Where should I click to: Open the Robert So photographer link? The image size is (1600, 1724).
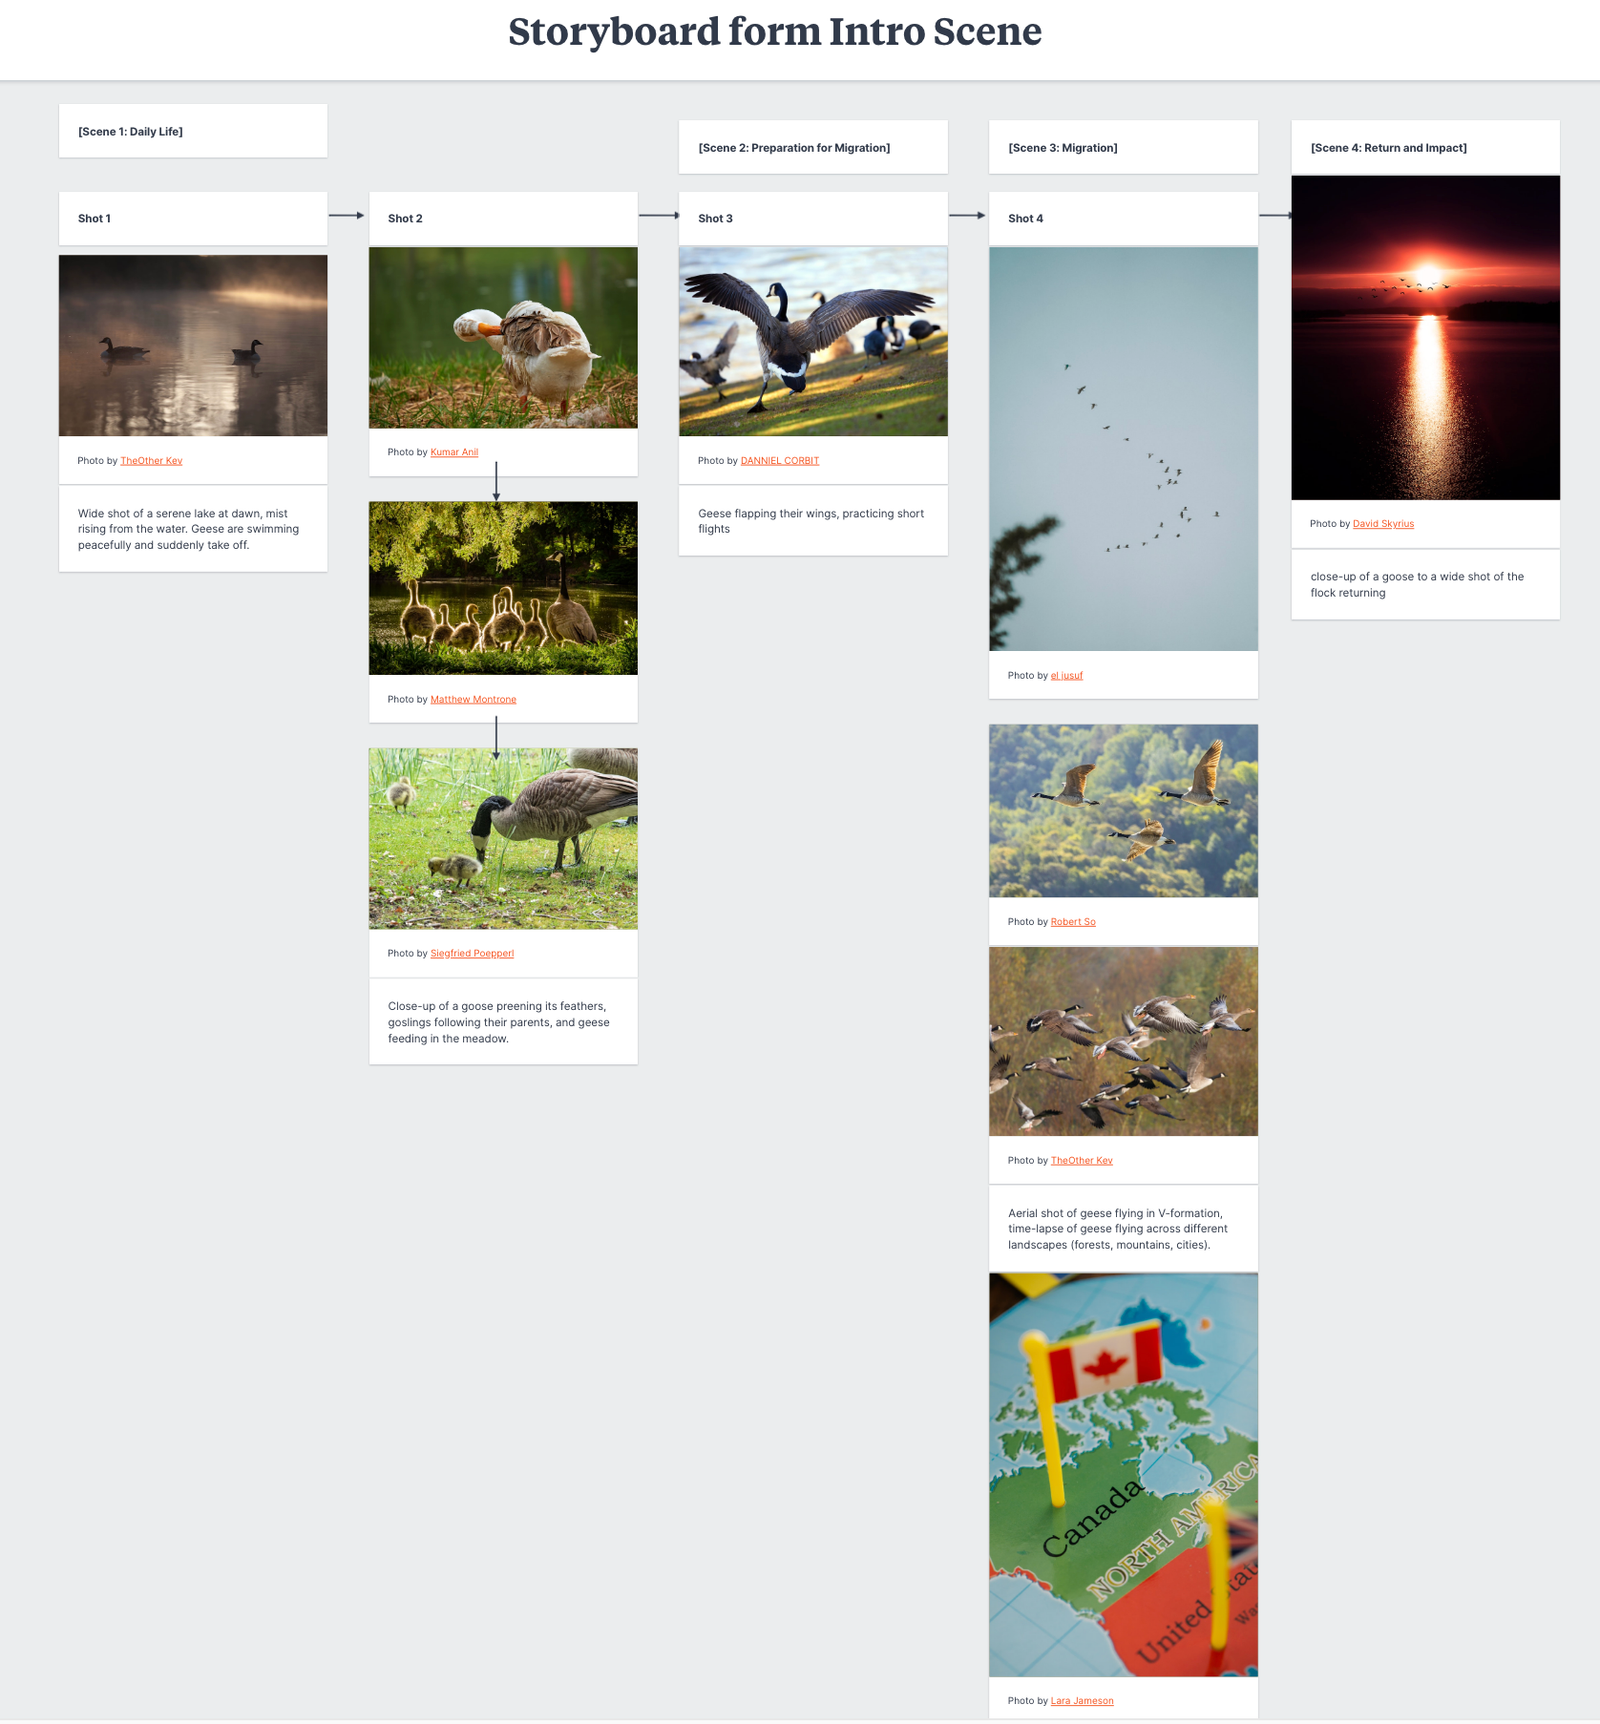[x=1073, y=922]
